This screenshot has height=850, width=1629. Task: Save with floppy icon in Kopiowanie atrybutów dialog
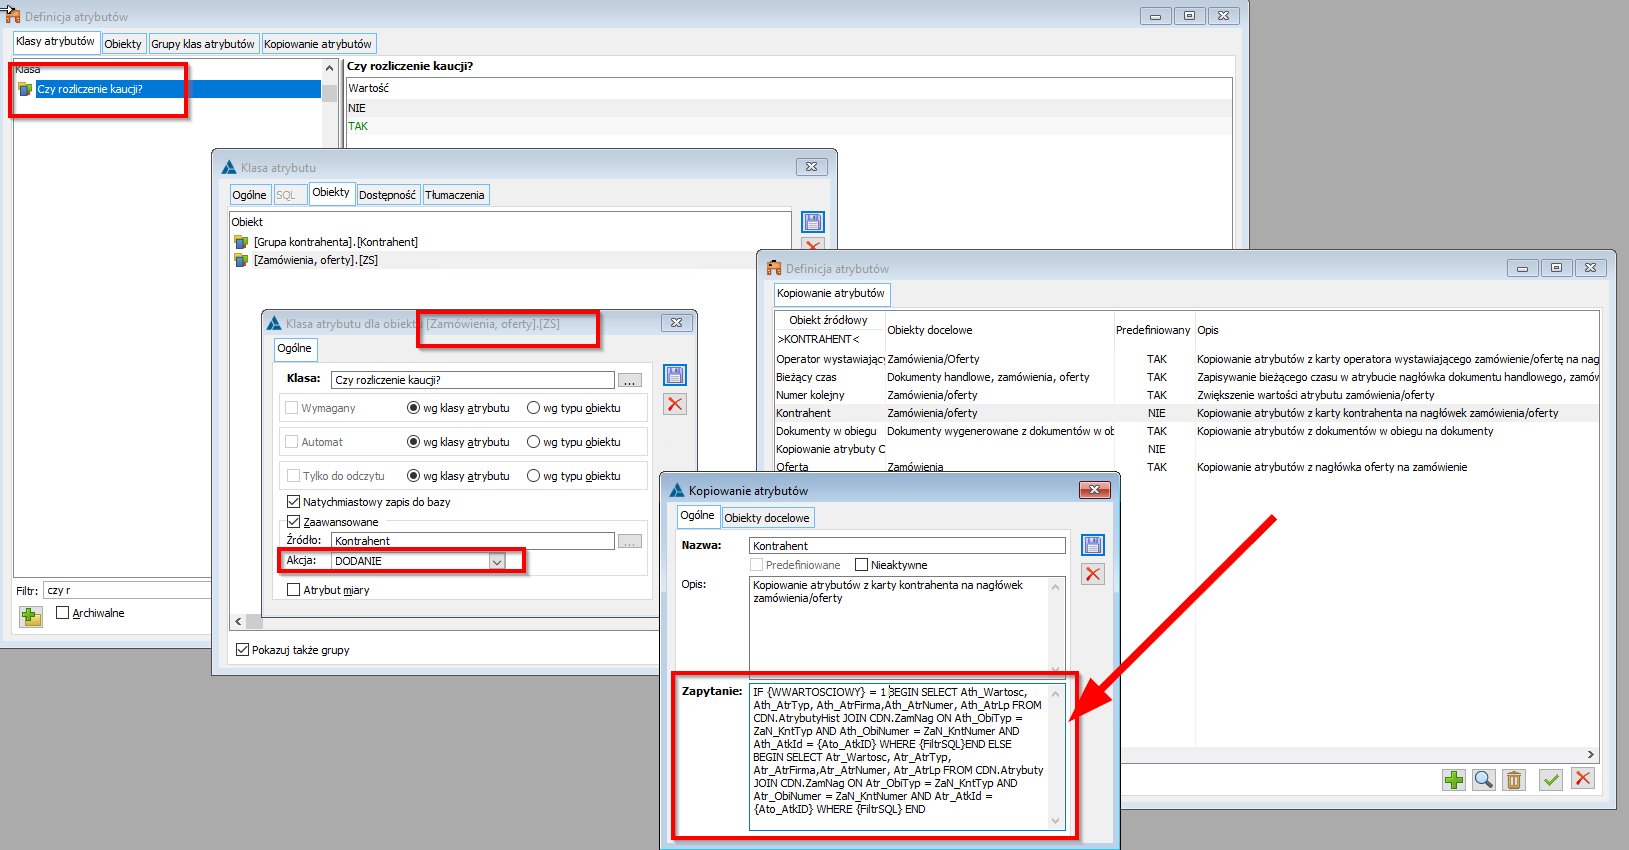tap(1093, 545)
